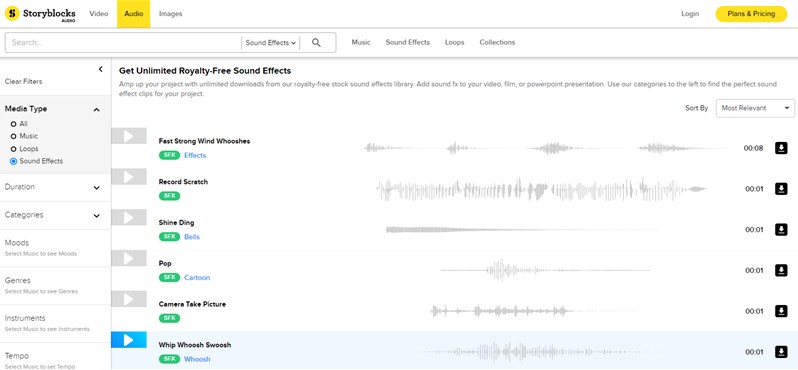The width and height of the screenshot is (798, 370).
Task: Click the Plans & Pricing button
Action: coord(751,14)
